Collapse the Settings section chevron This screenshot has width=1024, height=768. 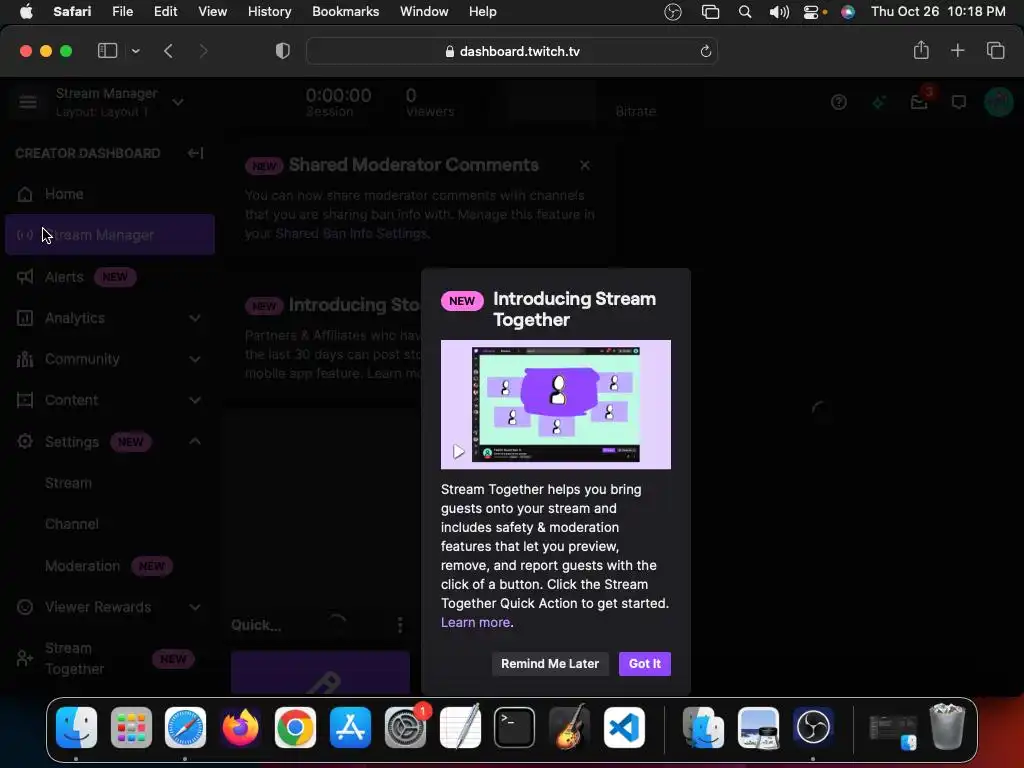[195, 441]
